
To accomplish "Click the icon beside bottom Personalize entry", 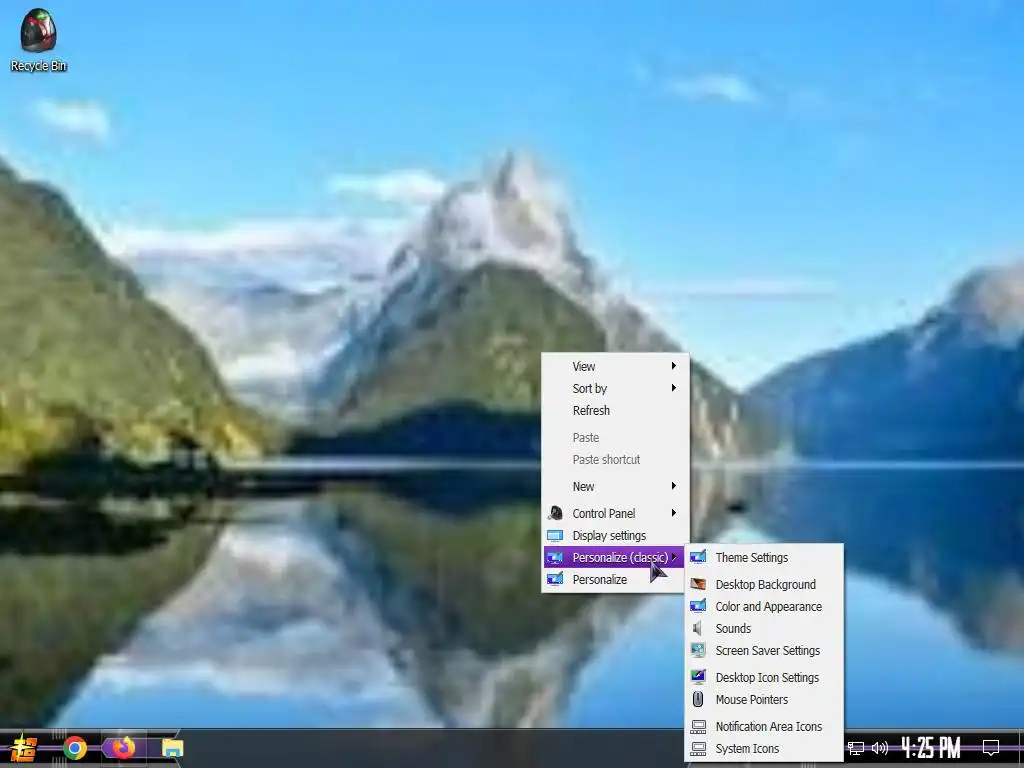I will pyautogui.click(x=555, y=579).
